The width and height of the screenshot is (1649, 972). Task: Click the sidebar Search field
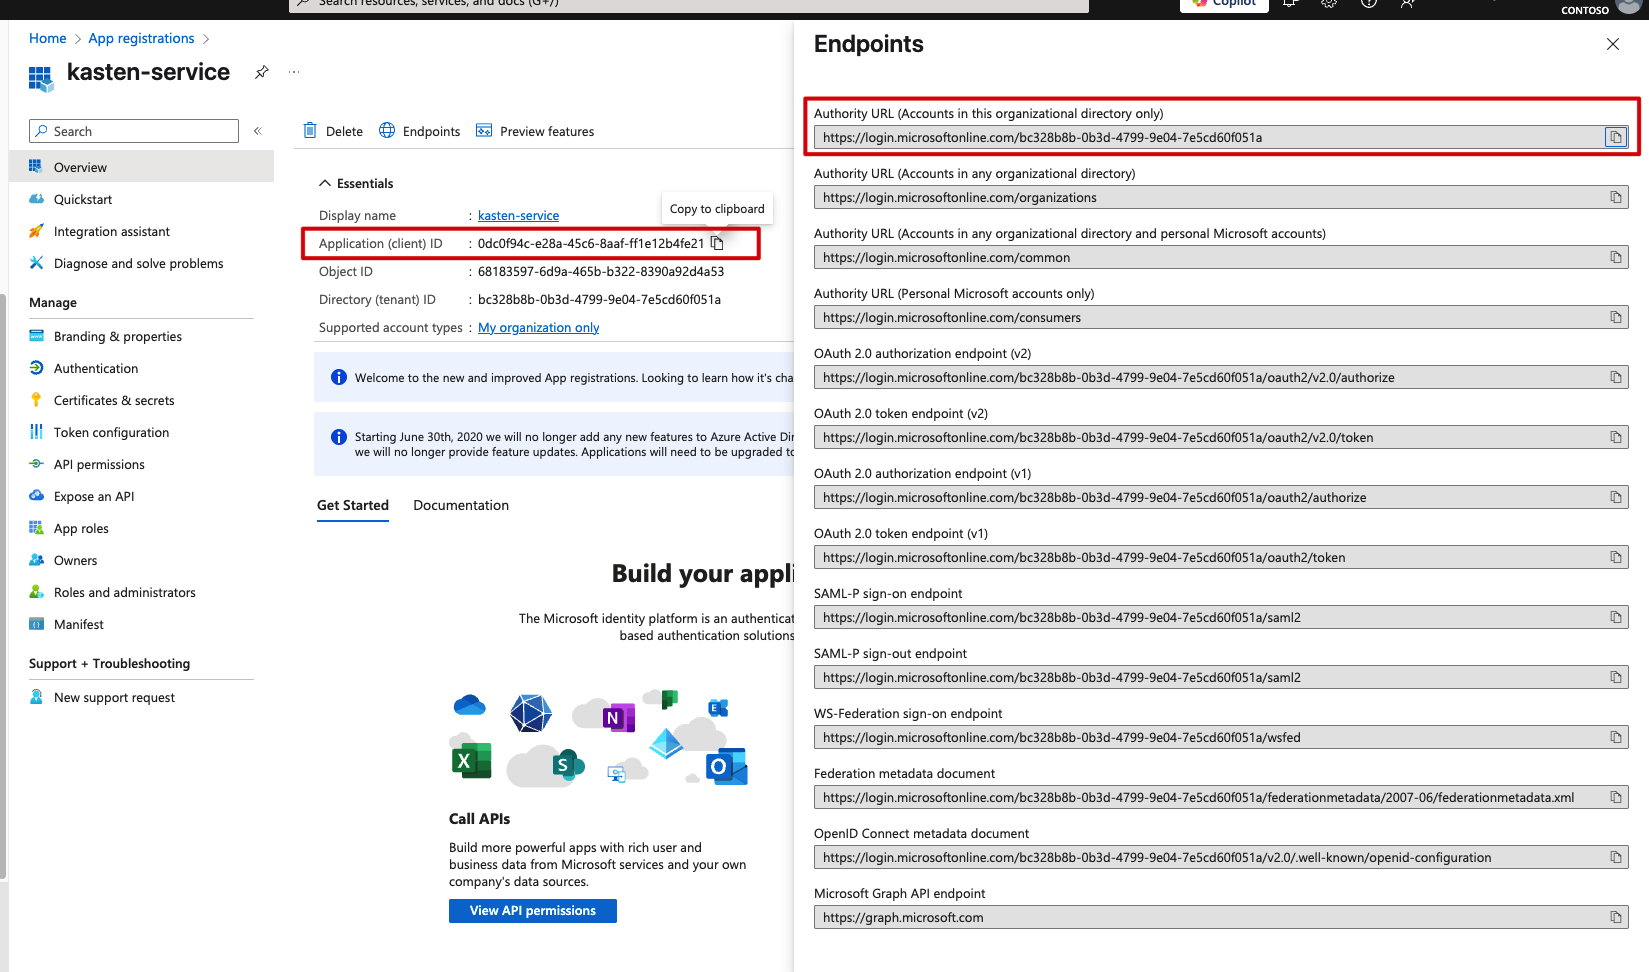coord(134,131)
